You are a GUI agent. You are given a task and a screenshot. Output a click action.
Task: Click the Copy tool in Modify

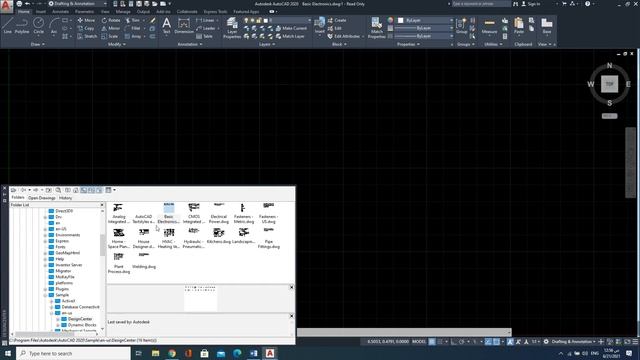pos(86,28)
